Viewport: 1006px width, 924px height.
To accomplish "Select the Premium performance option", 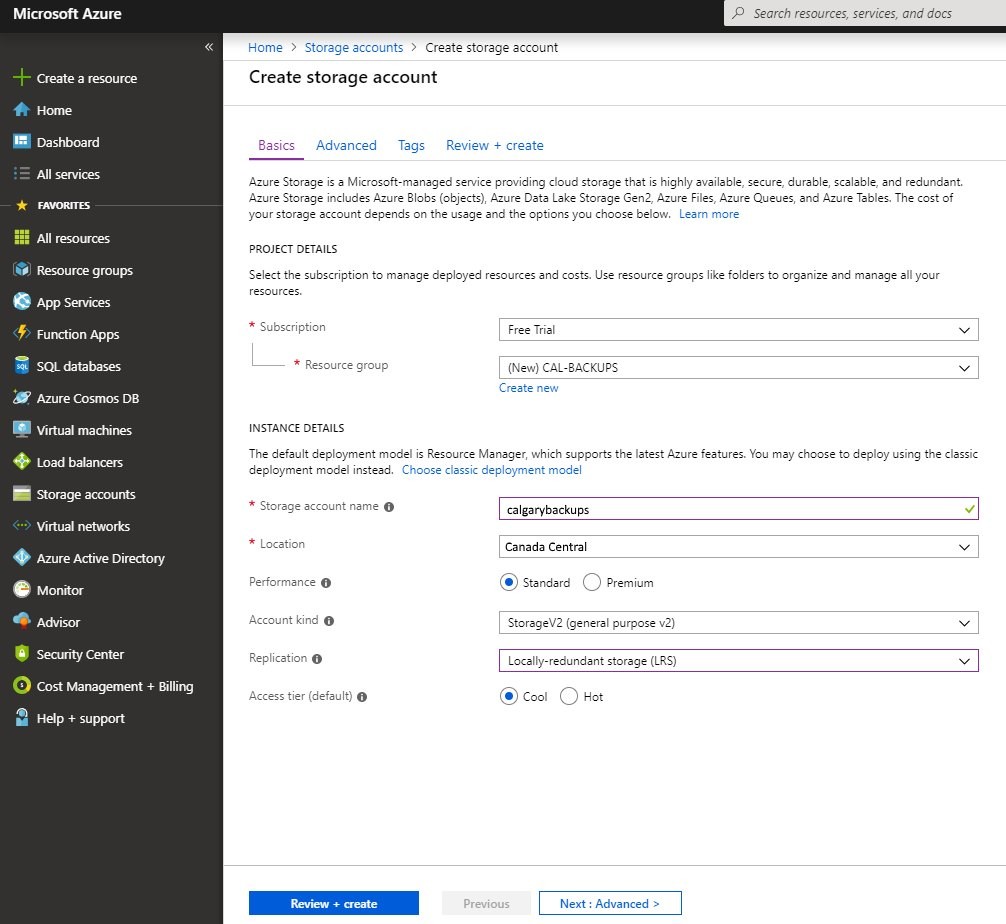I will 592,582.
